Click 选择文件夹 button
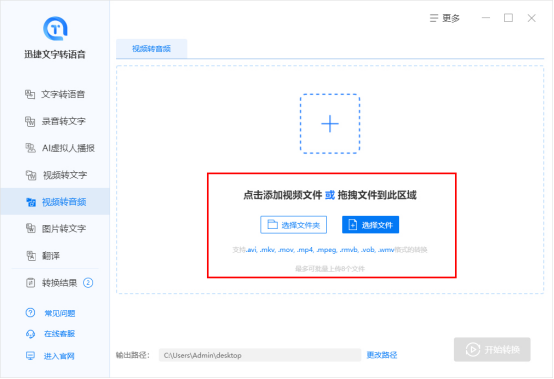This screenshot has width=554, height=379. click(294, 225)
